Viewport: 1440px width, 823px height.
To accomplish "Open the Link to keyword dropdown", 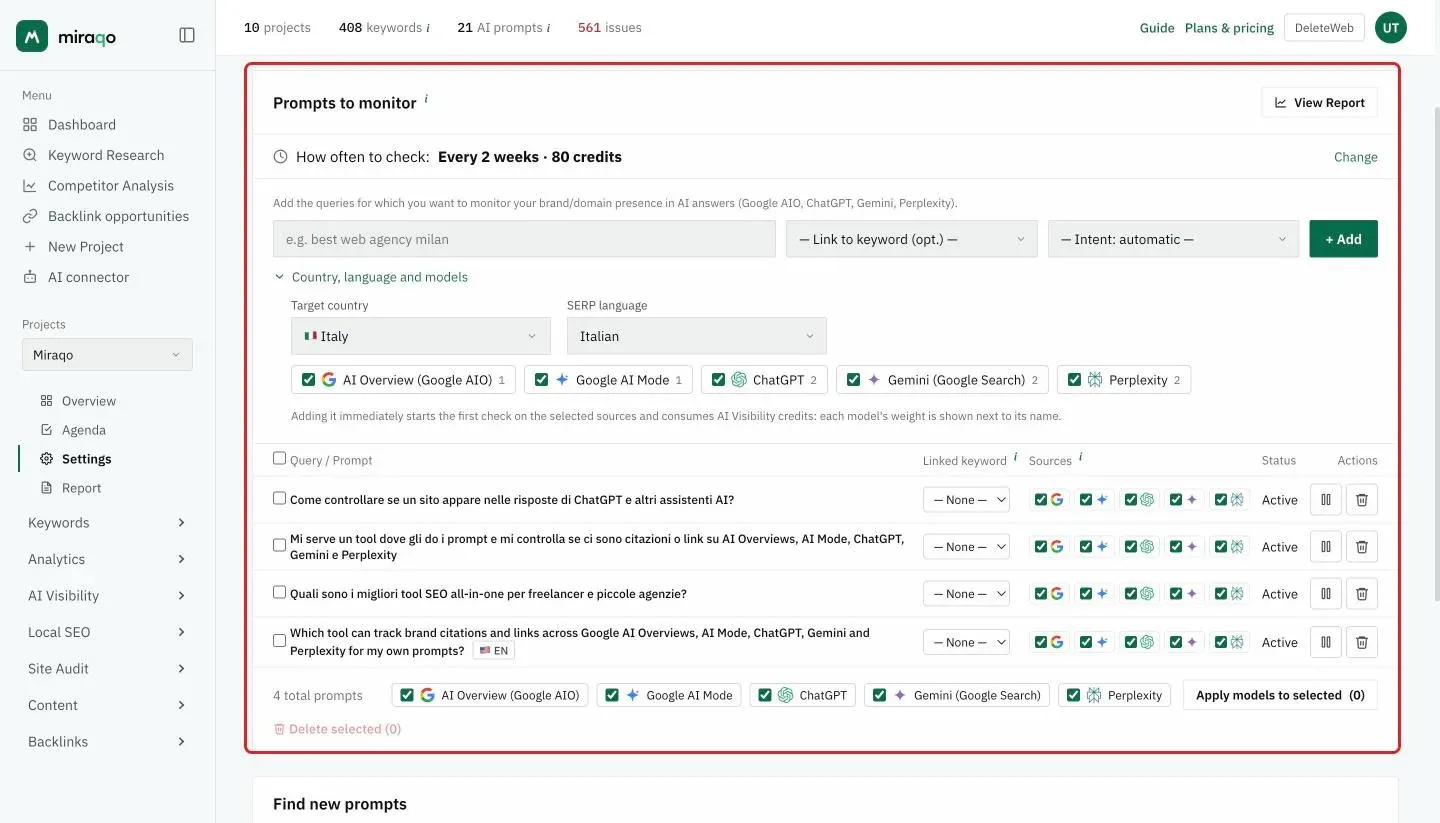I will [x=911, y=239].
